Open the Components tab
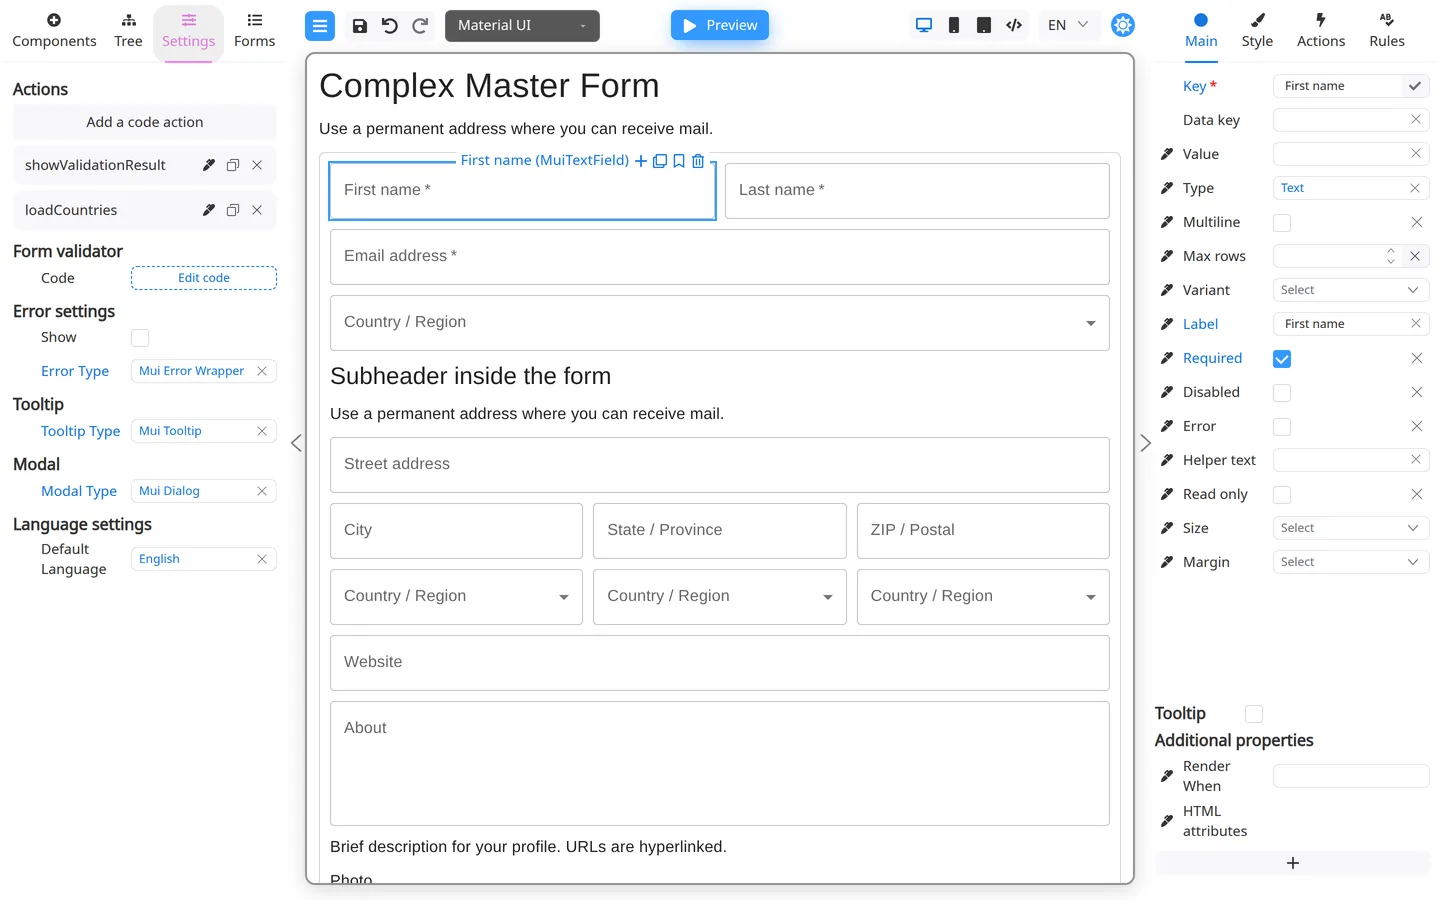The width and height of the screenshot is (1440, 900). [x=54, y=31]
